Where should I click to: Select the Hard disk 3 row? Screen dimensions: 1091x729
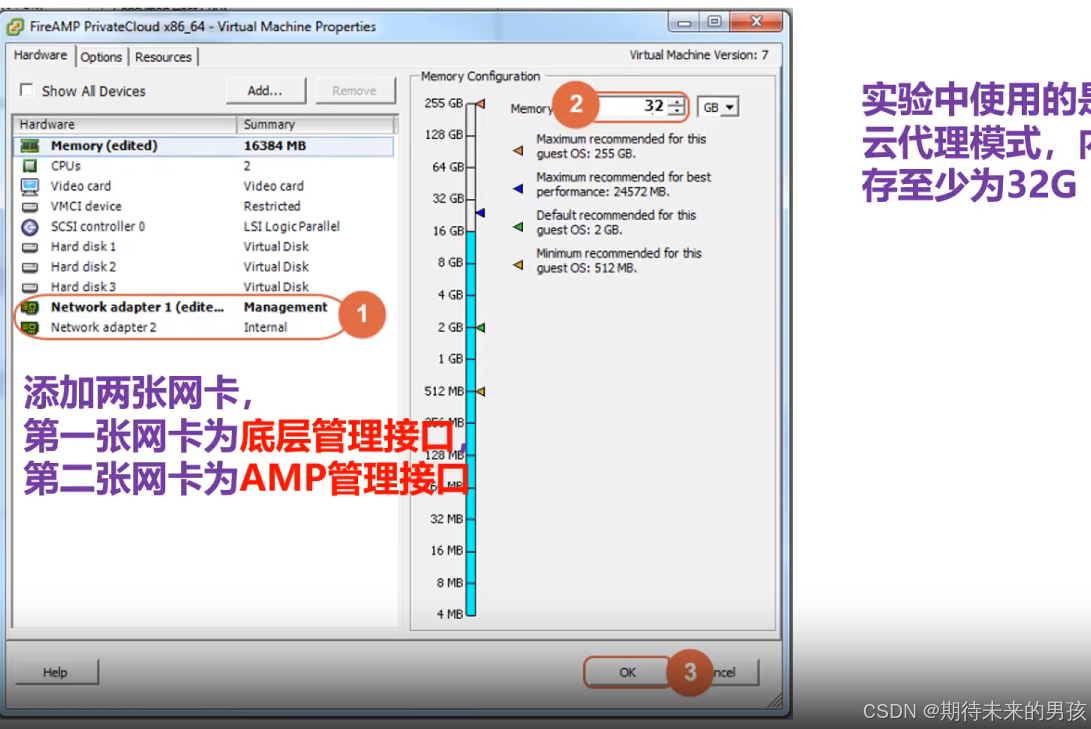pyautogui.click(x=203, y=287)
